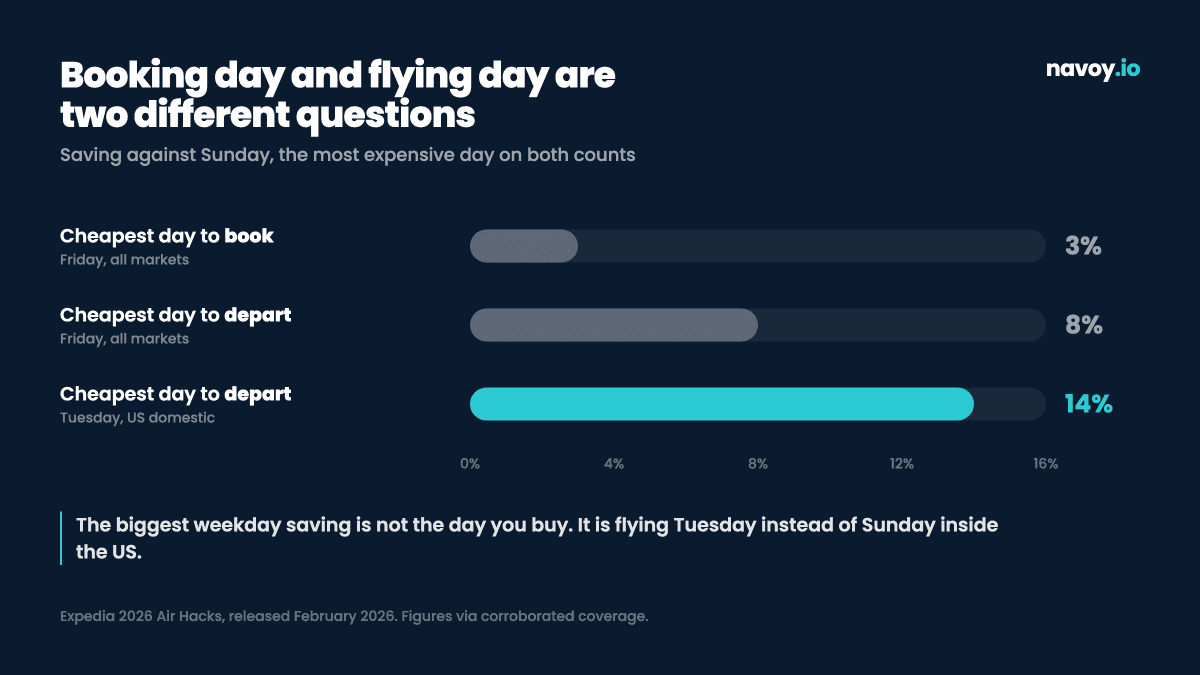Select the chart title heading
Viewport: 1200px width, 675px height.
tap(338, 95)
